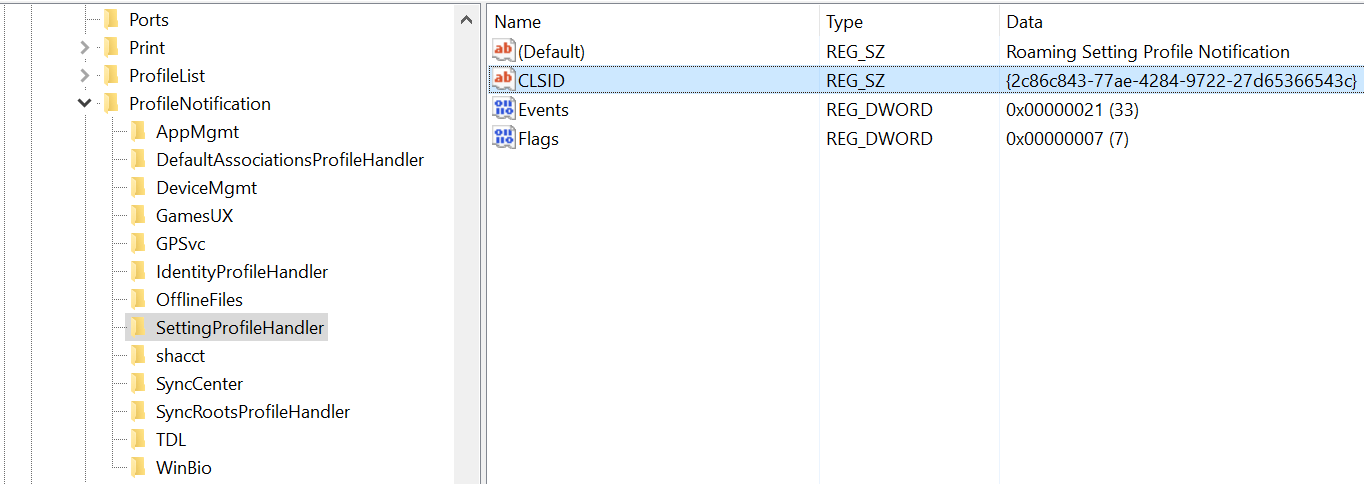
Task: Select the ProfileList key label
Action: click(x=167, y=76)
